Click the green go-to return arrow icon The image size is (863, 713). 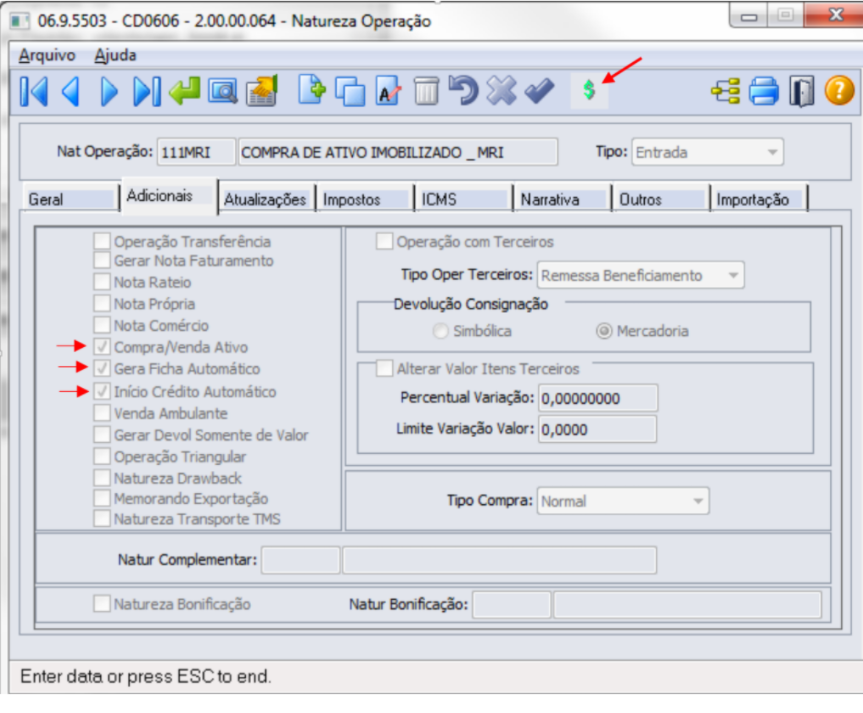pyautogui.click(x=184, y=91)
